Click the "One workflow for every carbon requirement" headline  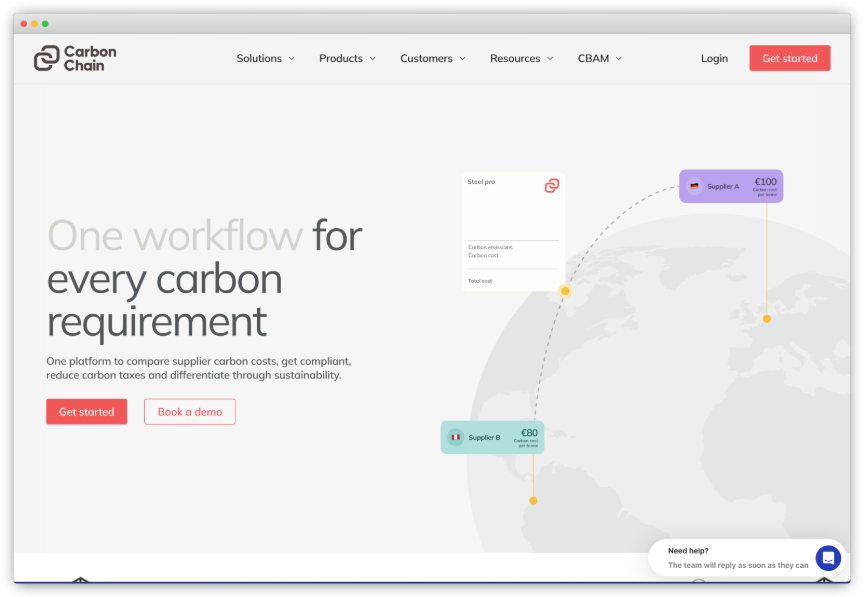[204, 278]
